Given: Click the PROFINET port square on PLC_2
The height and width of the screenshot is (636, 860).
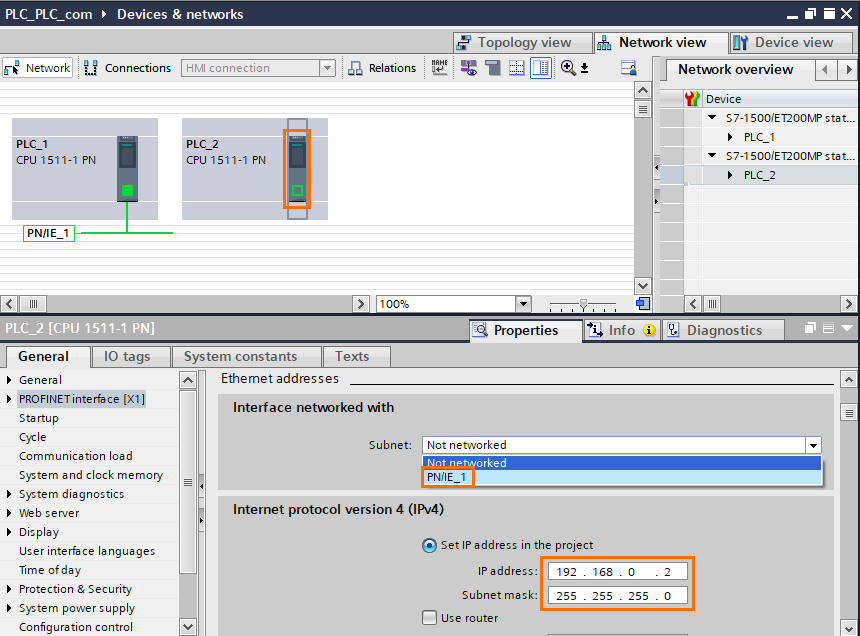Looking at the screenshot, I should [297, 190].
